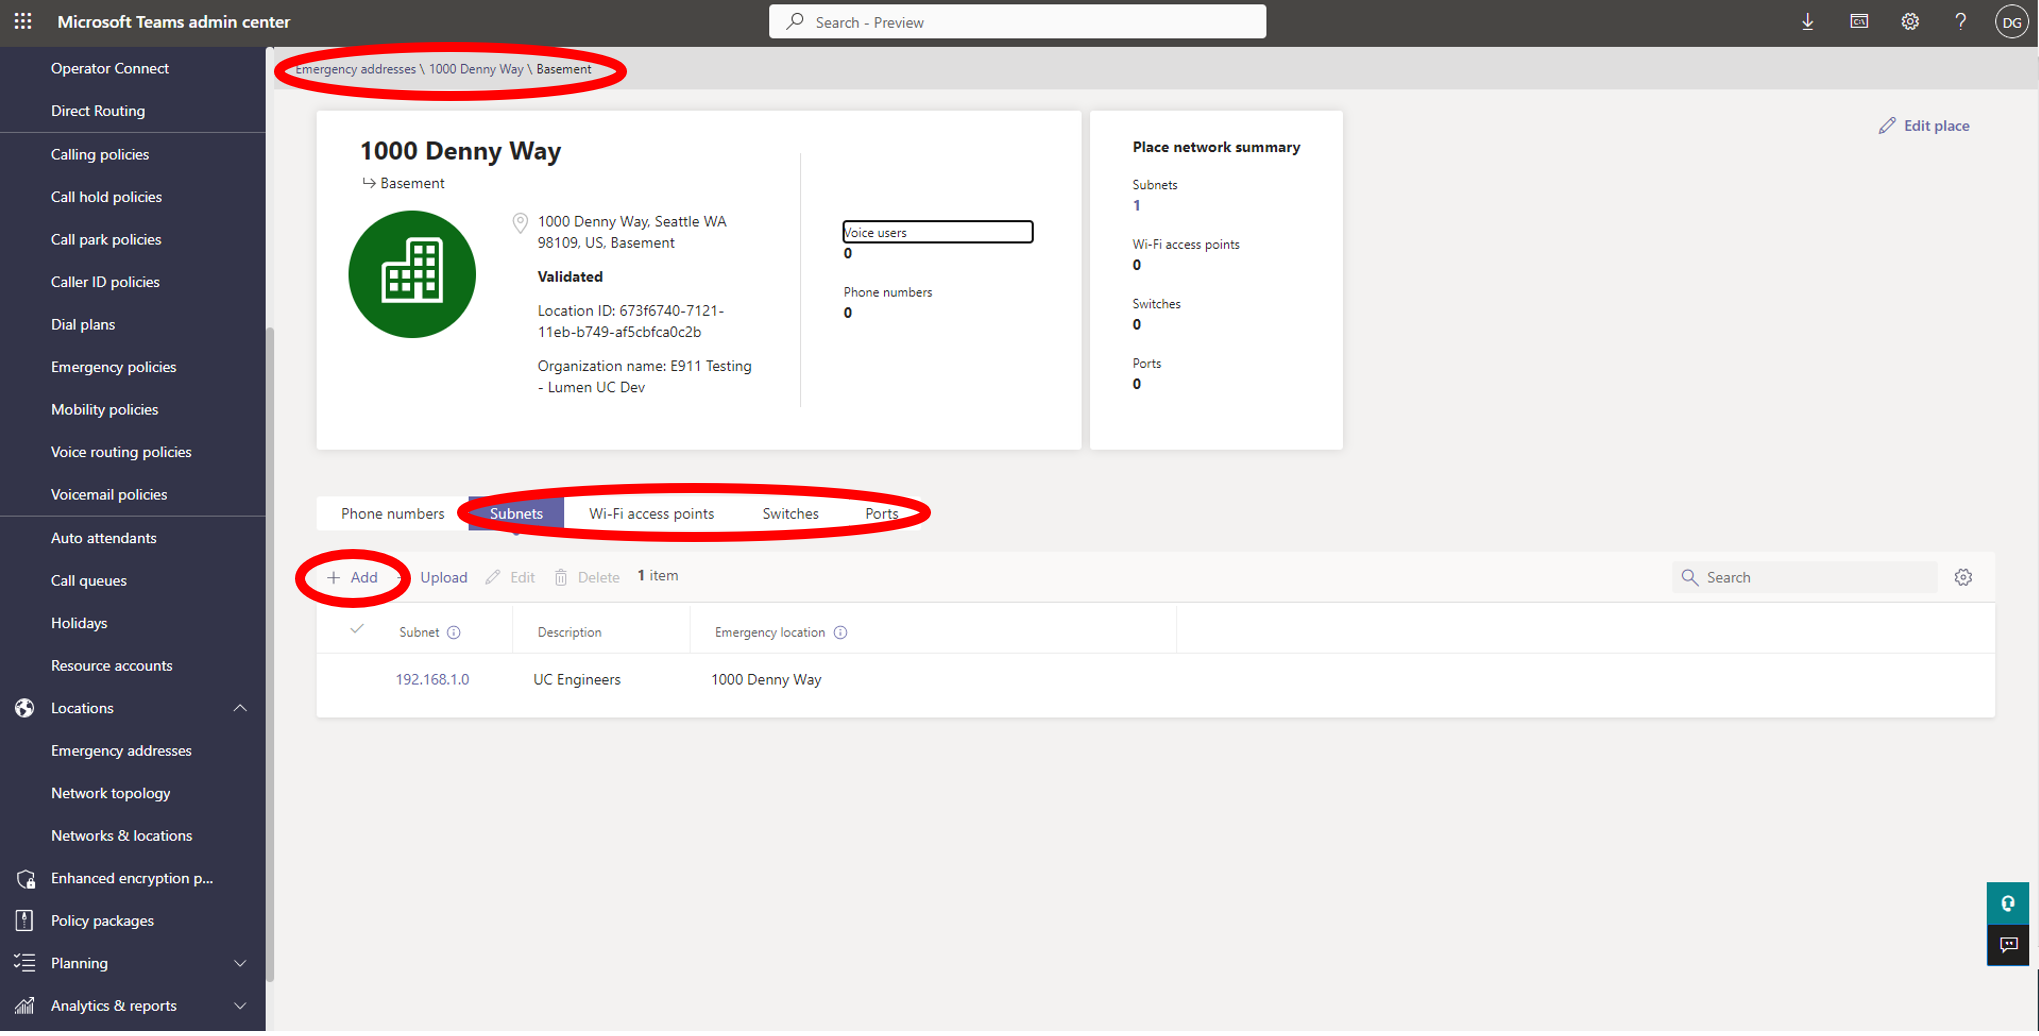The width and height of the screenshot is (2039, 1036).
Task: Open column settings gear beside search box
Action: coord(1964,577)
